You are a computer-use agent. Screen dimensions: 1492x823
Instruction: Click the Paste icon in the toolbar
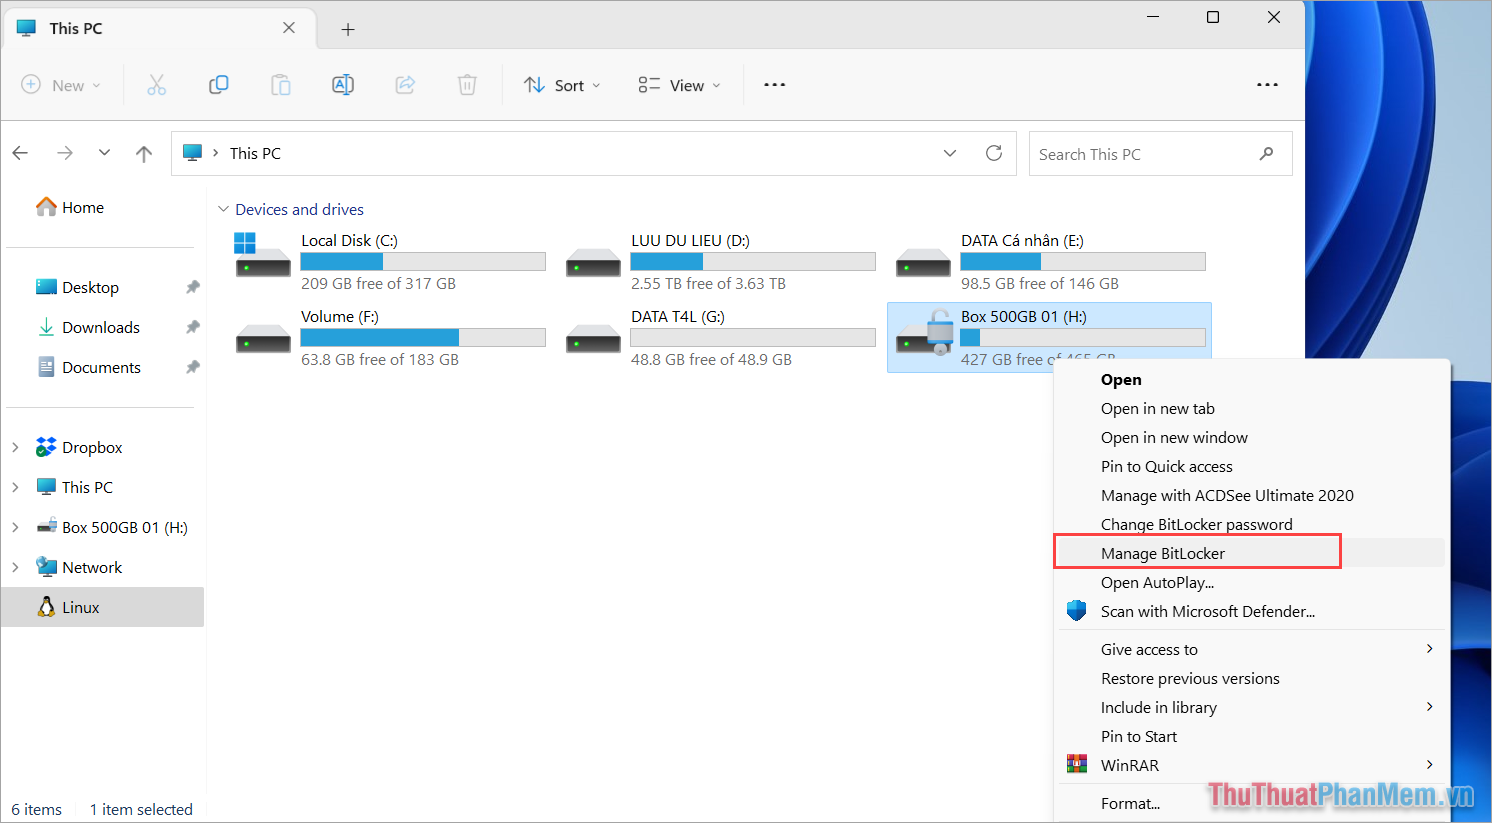click(x=280, y=85)
